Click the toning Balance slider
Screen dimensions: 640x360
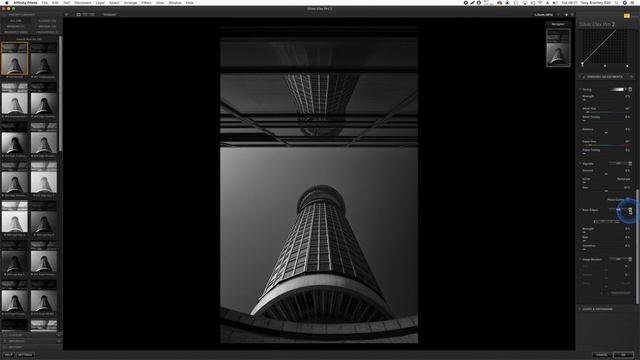(x=606, y=133)
